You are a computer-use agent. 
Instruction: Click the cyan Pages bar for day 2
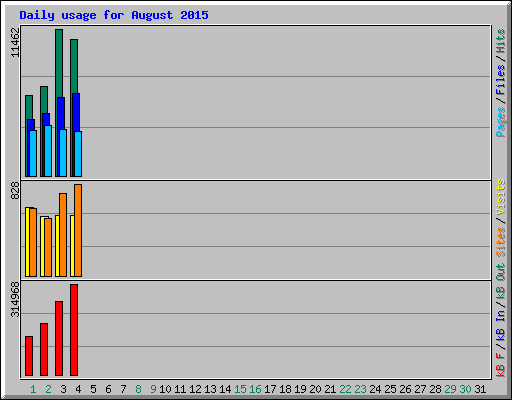(x=48, y=151)
